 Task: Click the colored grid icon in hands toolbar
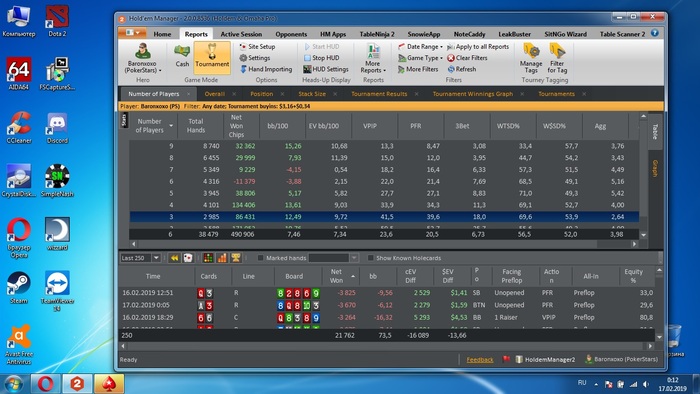(208, 258)
